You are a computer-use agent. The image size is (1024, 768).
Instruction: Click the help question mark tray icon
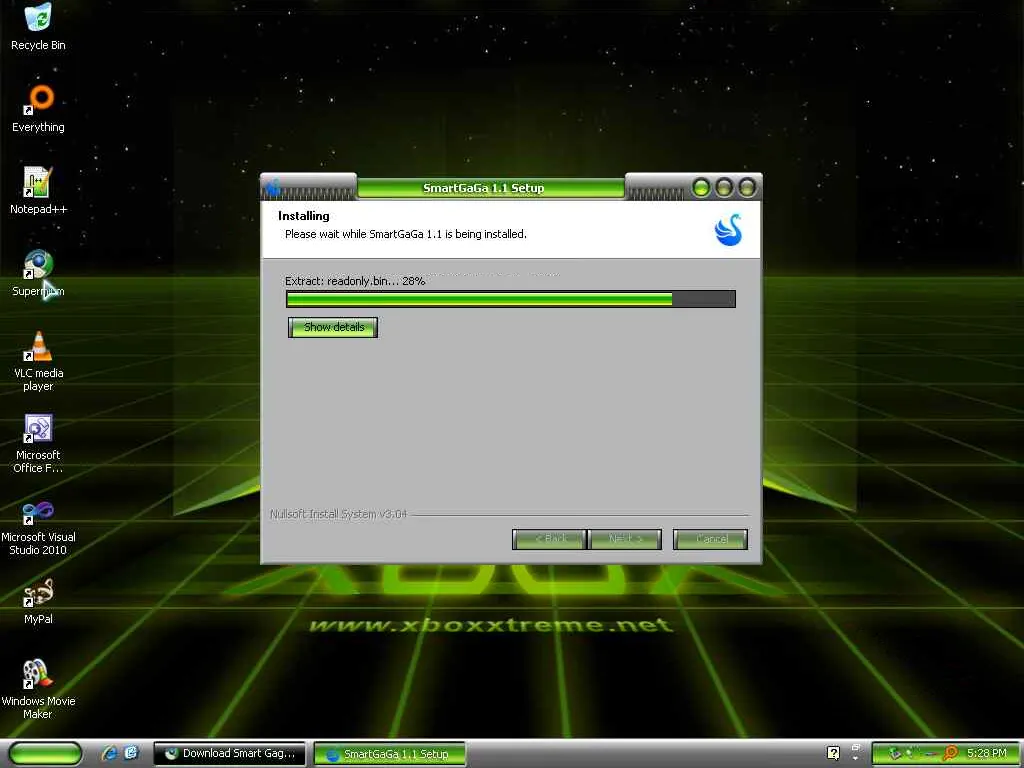[x=833, y=753]
